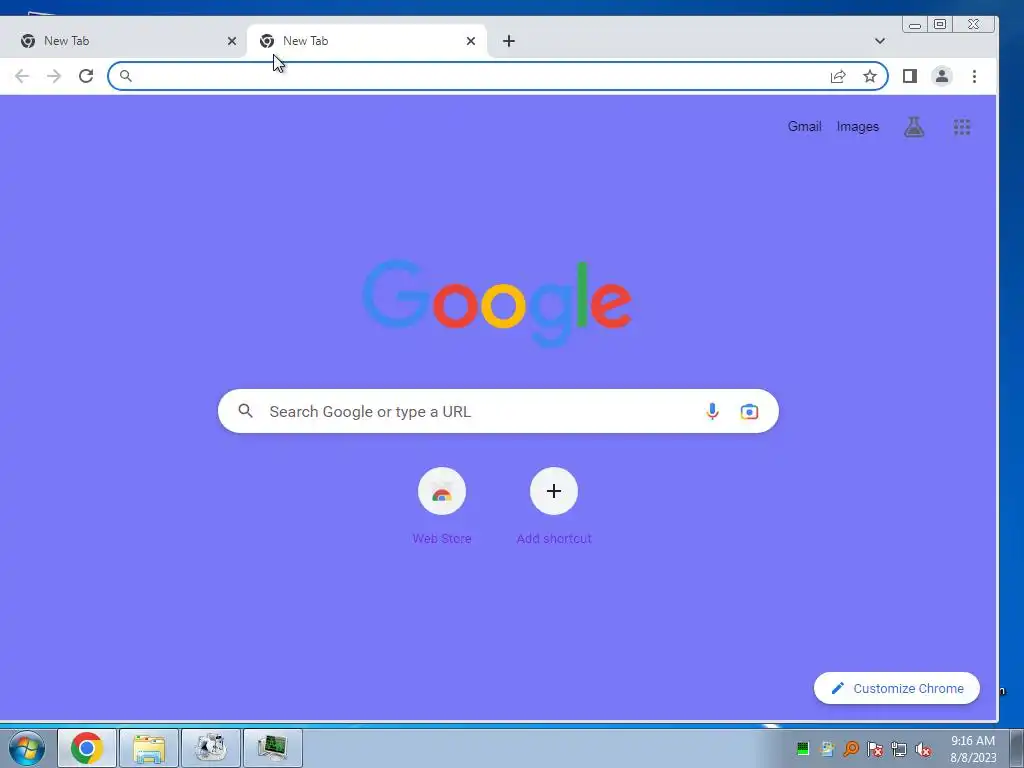Go forward with the forward arrow
The image size is (1024, 768).
coord(54,76)
